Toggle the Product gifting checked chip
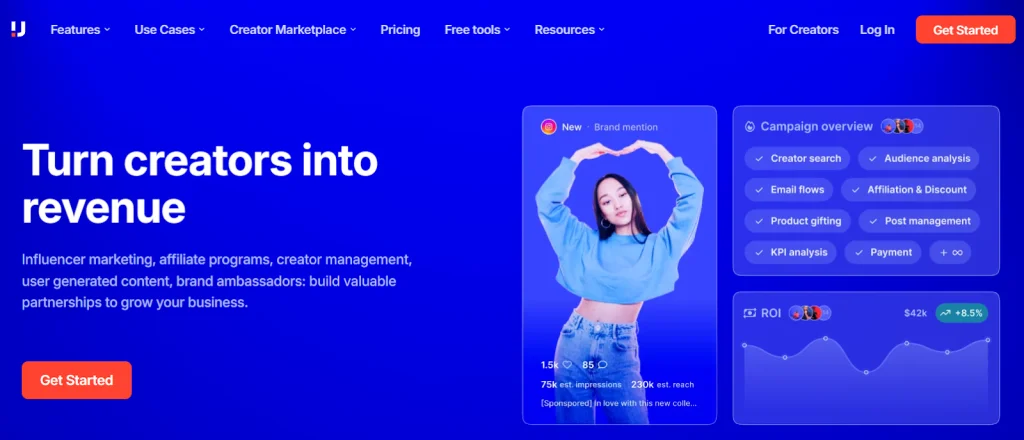The image size is (1024, 440). 797,221
